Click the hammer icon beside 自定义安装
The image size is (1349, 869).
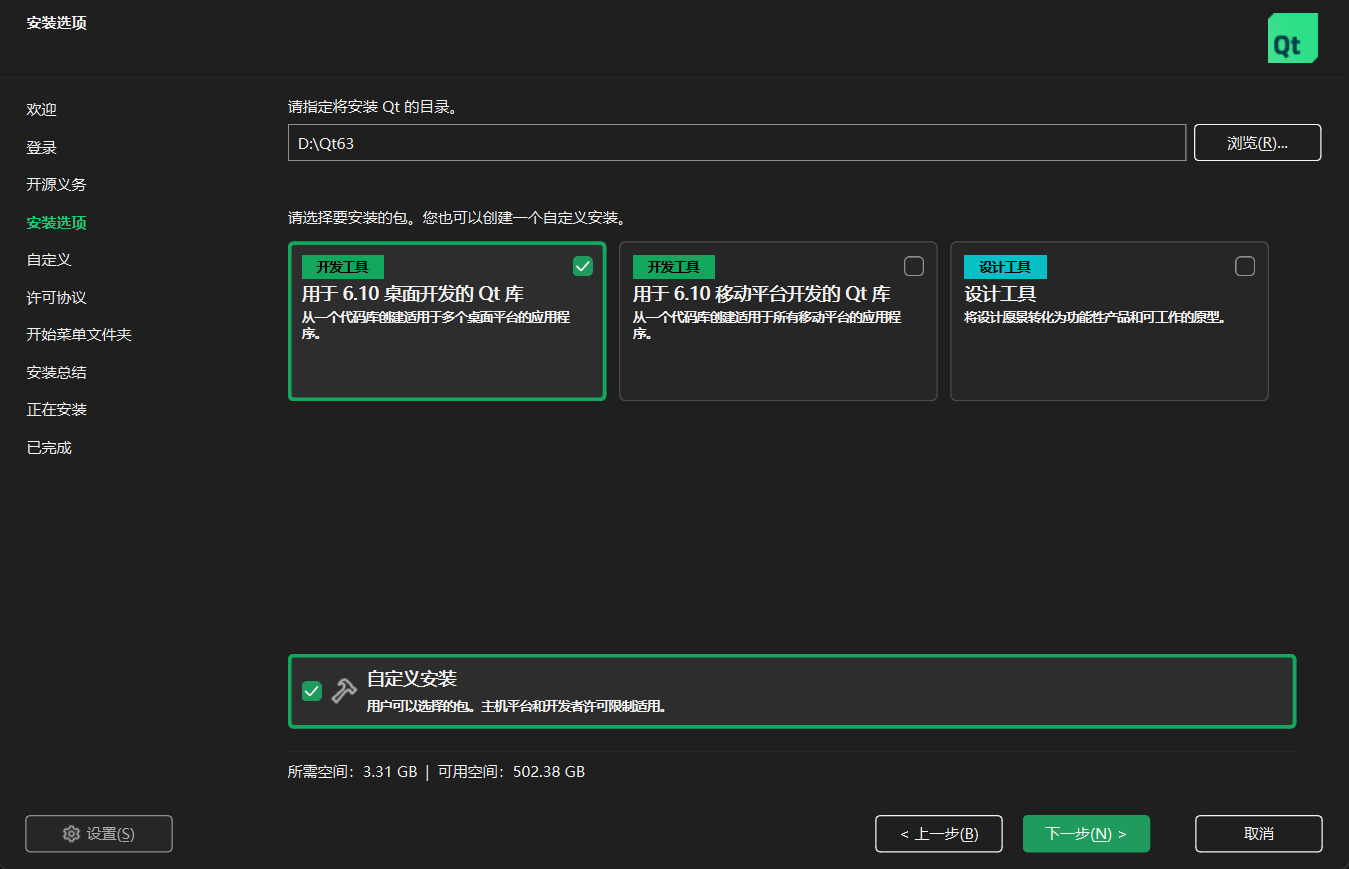tap(344, 691)
